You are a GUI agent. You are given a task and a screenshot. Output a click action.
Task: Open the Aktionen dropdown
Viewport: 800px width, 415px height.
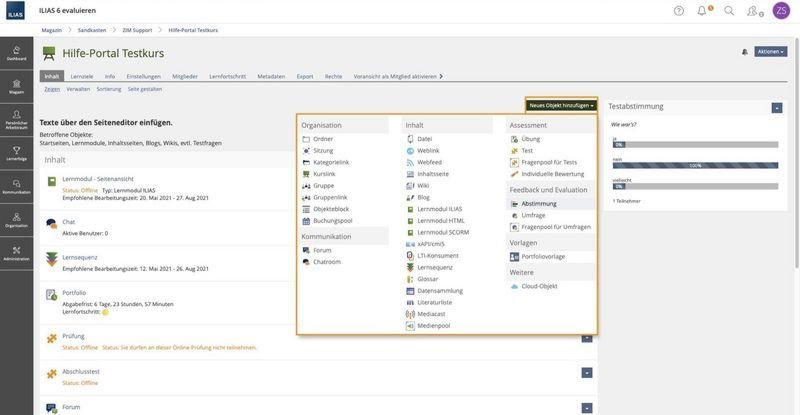point(770,52)
